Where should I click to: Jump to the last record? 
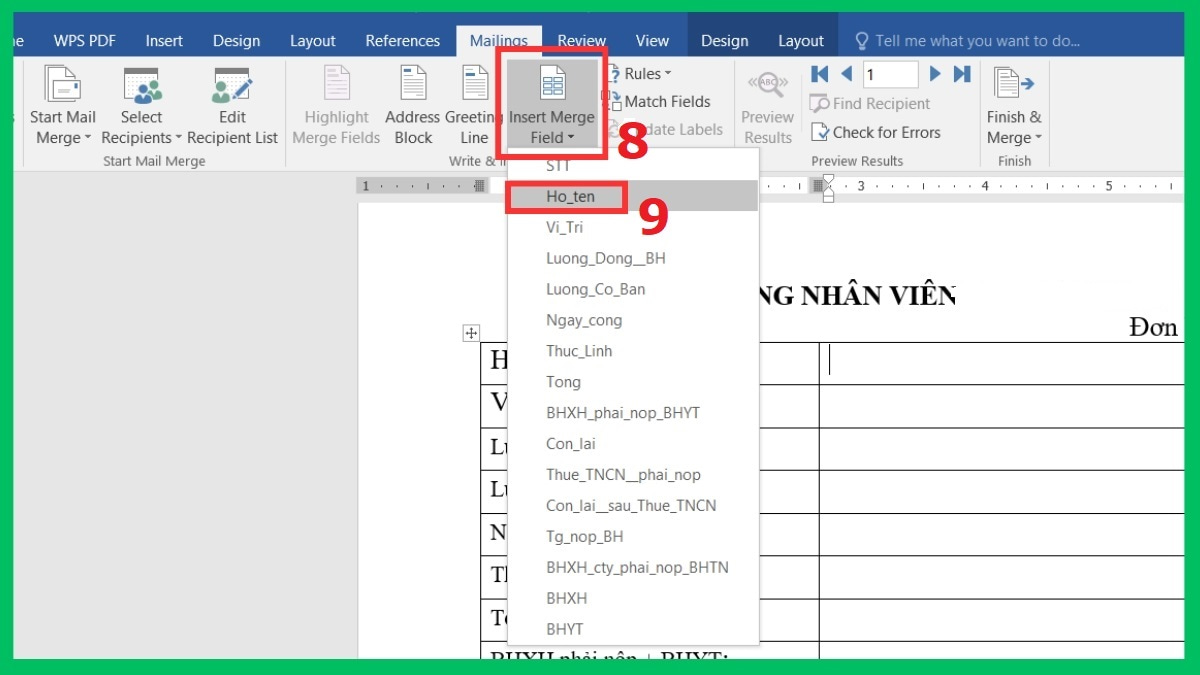tap(961, 73)
